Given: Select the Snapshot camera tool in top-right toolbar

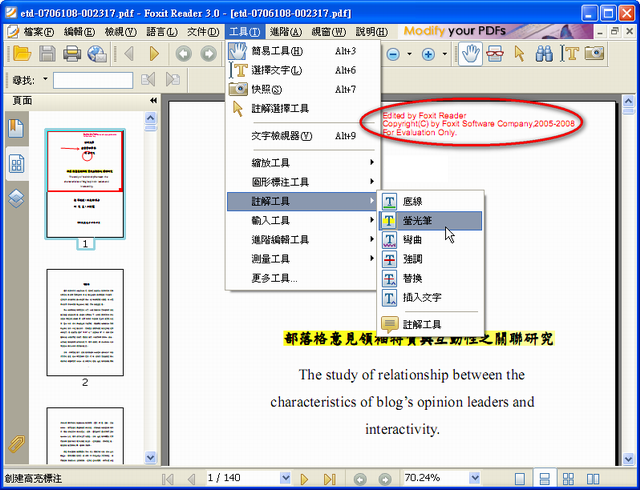Looking at the screenshot, I should (x=595, y=54).
